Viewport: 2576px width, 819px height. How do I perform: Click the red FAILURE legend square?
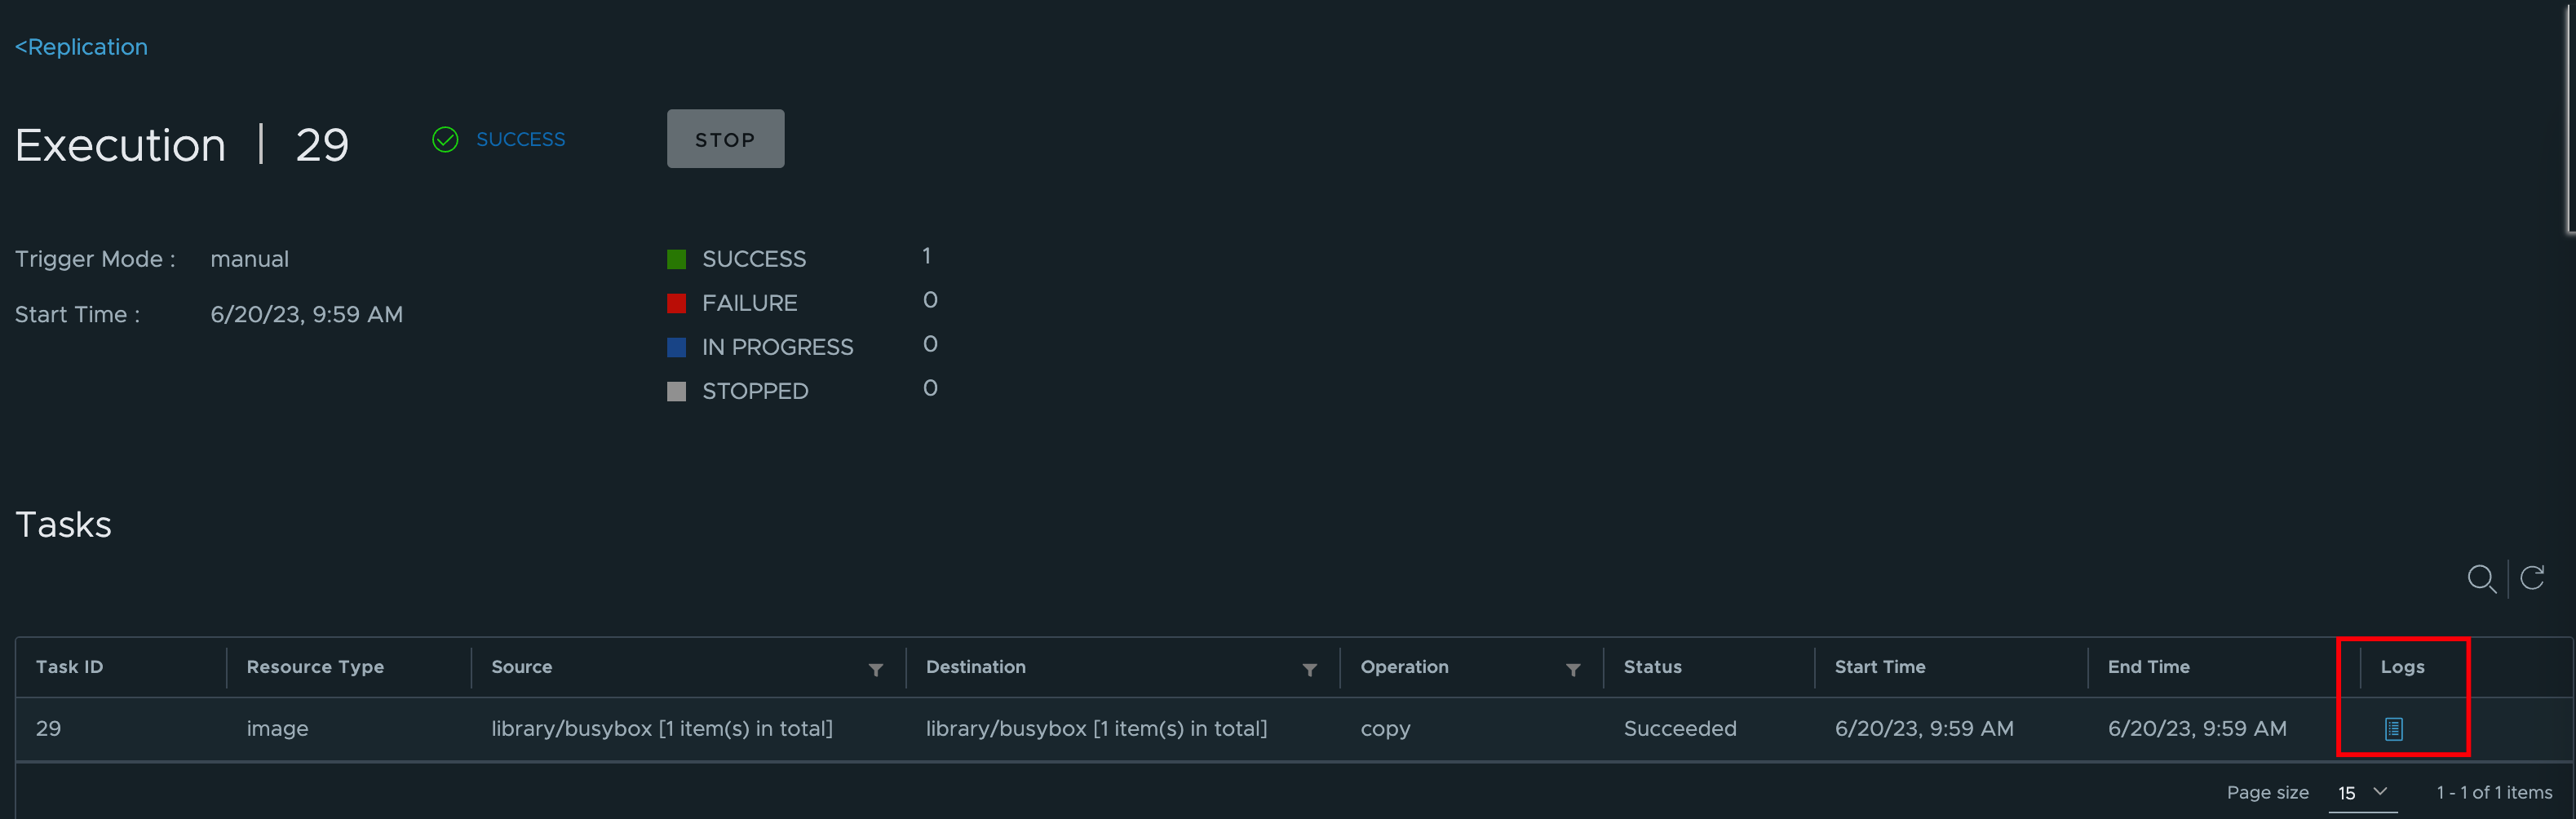(x=676, y=302)
